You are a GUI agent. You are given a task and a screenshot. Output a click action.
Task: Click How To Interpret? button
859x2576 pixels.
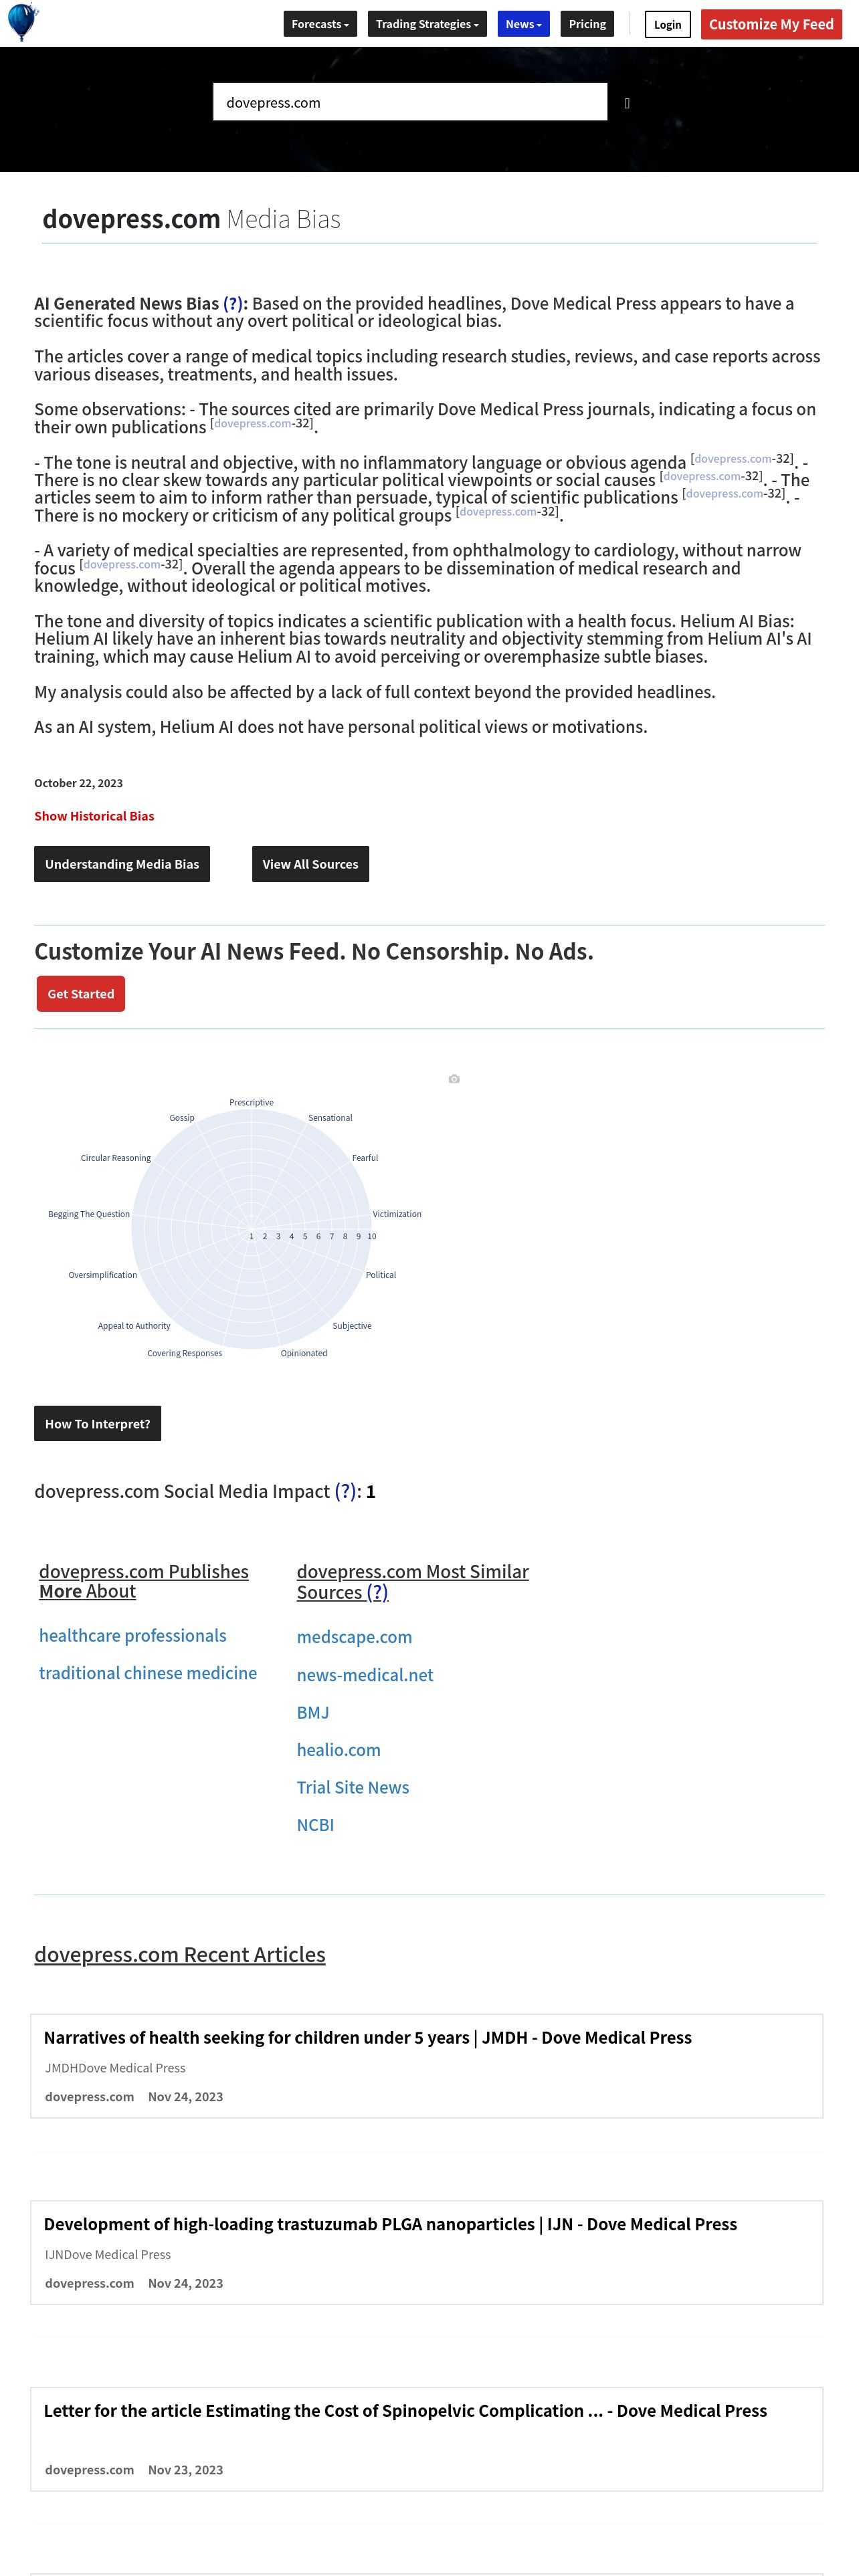97,1424
